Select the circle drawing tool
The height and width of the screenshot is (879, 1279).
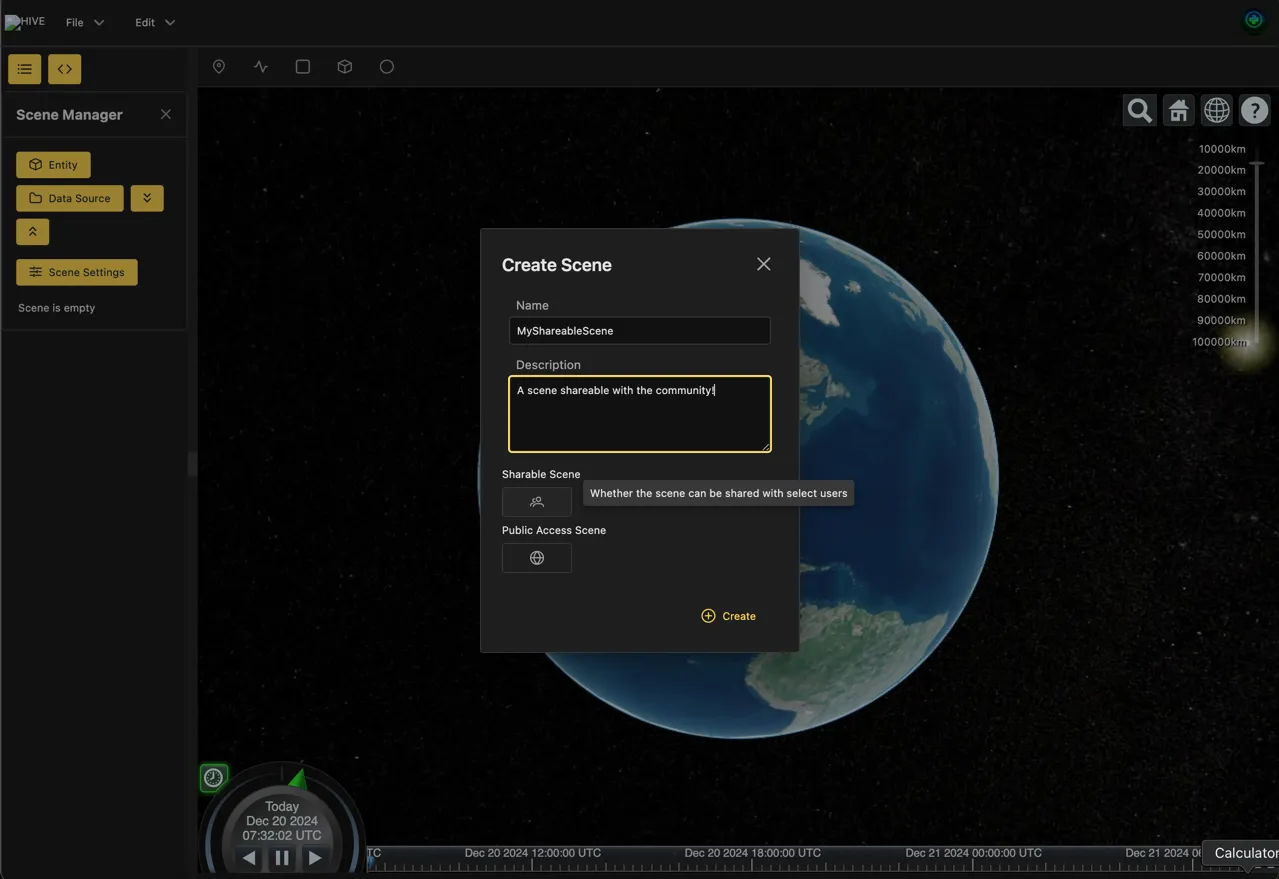[386, 66]
